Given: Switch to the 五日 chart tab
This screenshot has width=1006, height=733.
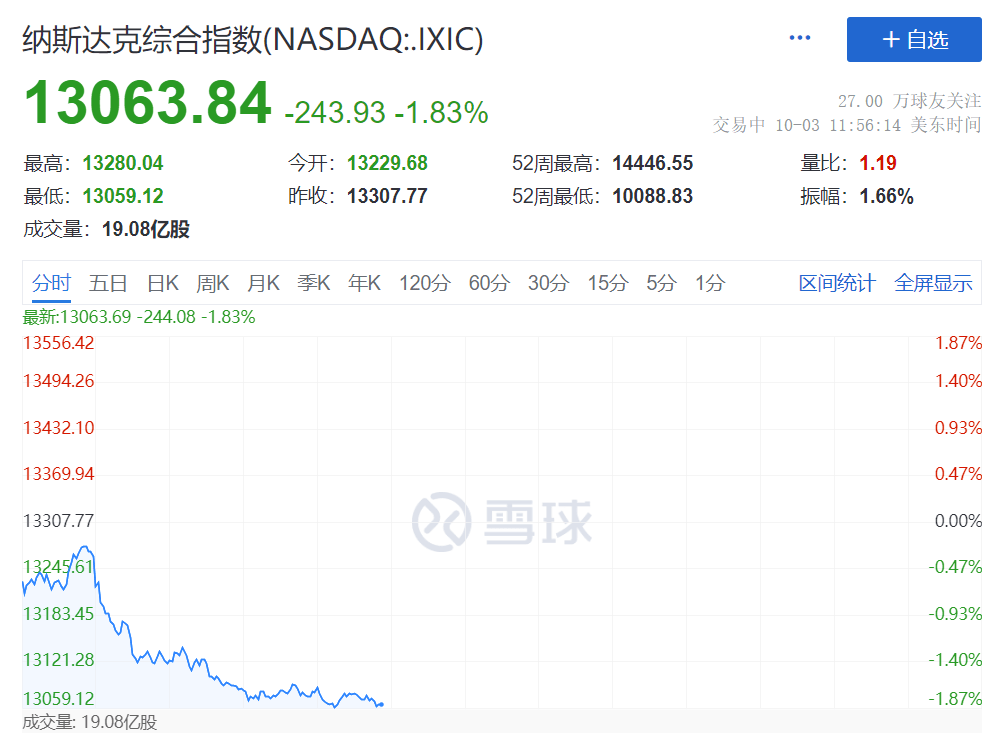Looking at the screenshot, I should click(x=108, y=283).
